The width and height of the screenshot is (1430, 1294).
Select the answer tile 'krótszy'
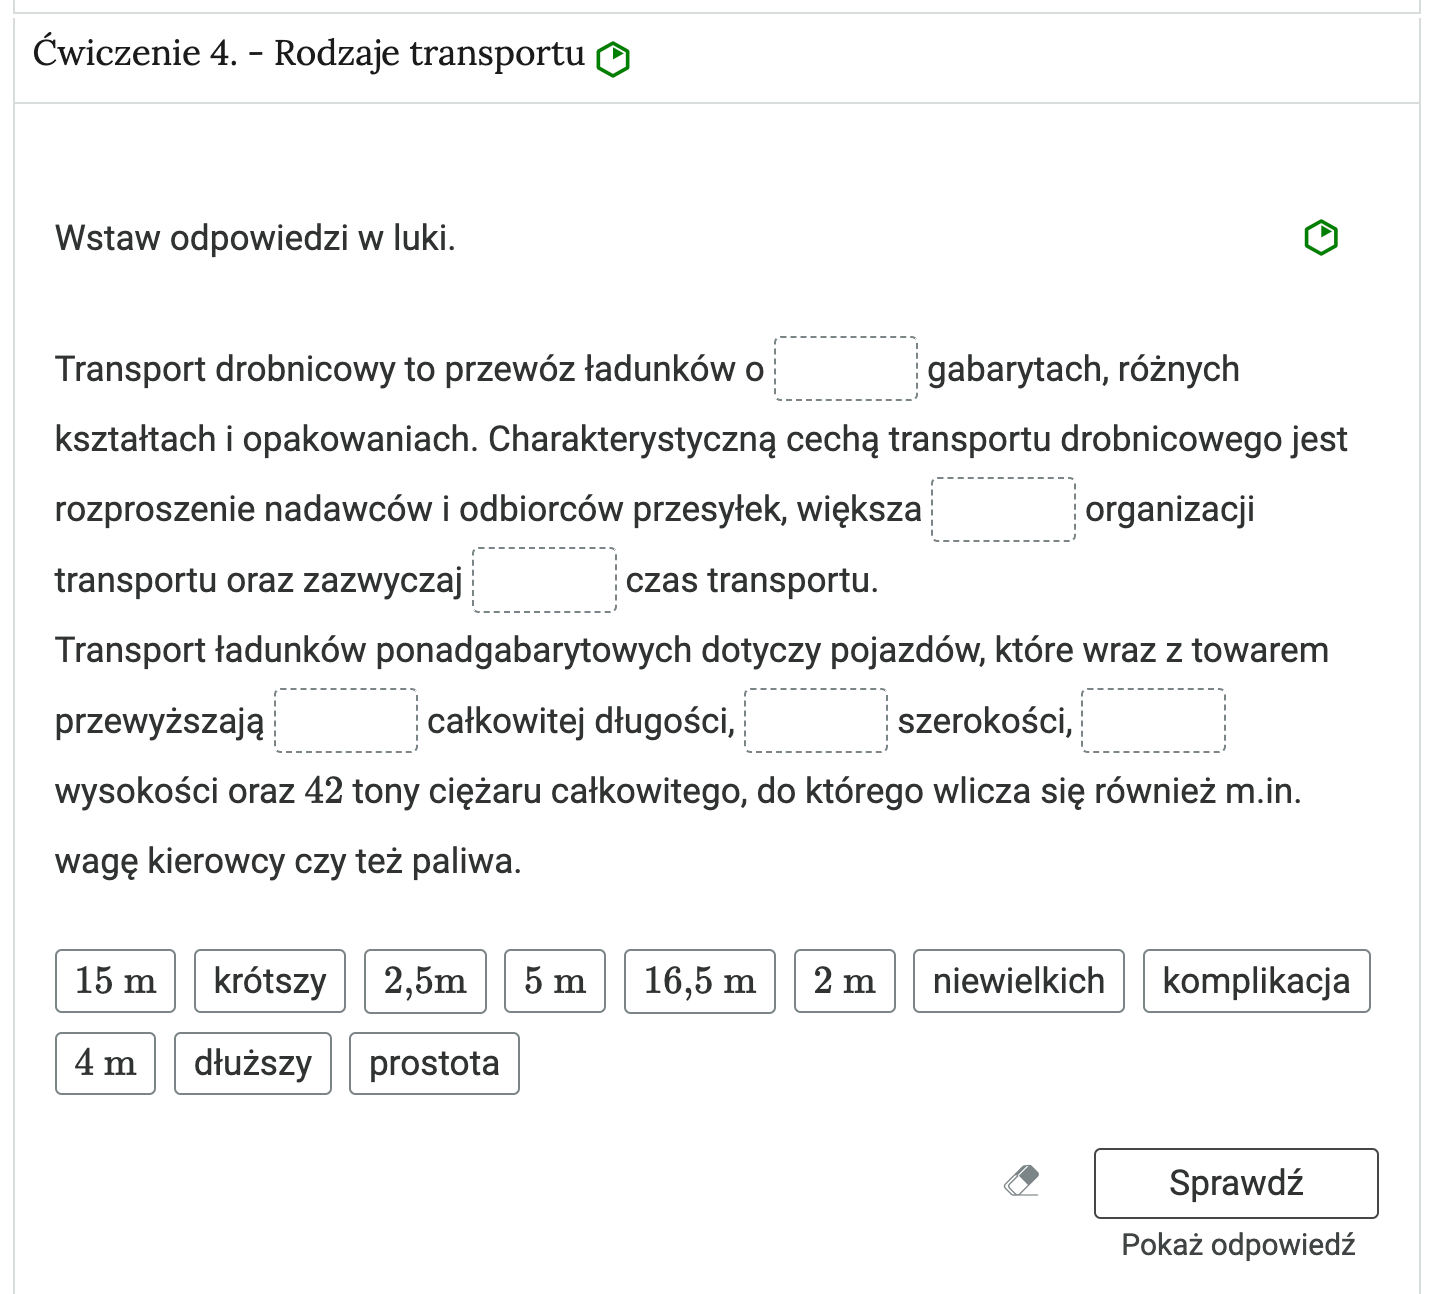(x=269, y=981)
